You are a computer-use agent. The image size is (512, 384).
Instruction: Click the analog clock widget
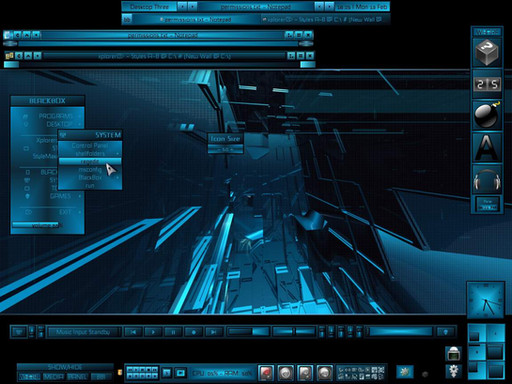tap(486, 300)
